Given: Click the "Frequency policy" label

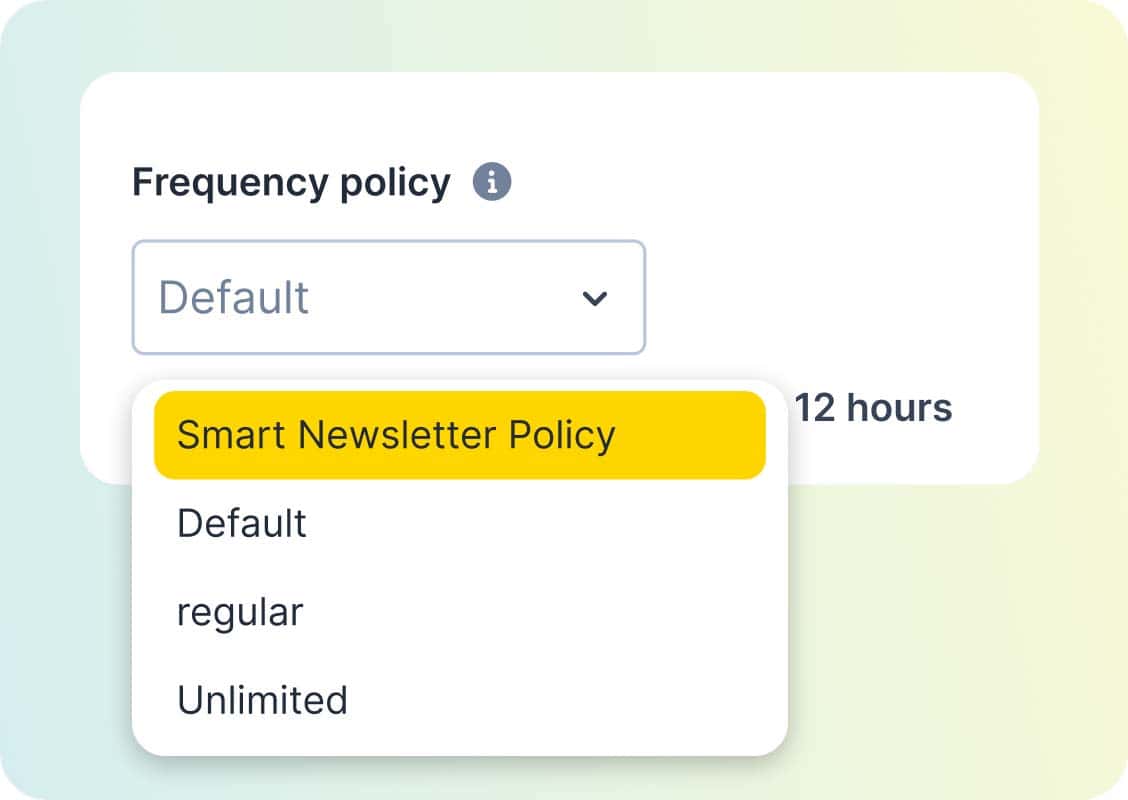Looking at the screenshot, I should pyautogui.click(x=291, y=183).
